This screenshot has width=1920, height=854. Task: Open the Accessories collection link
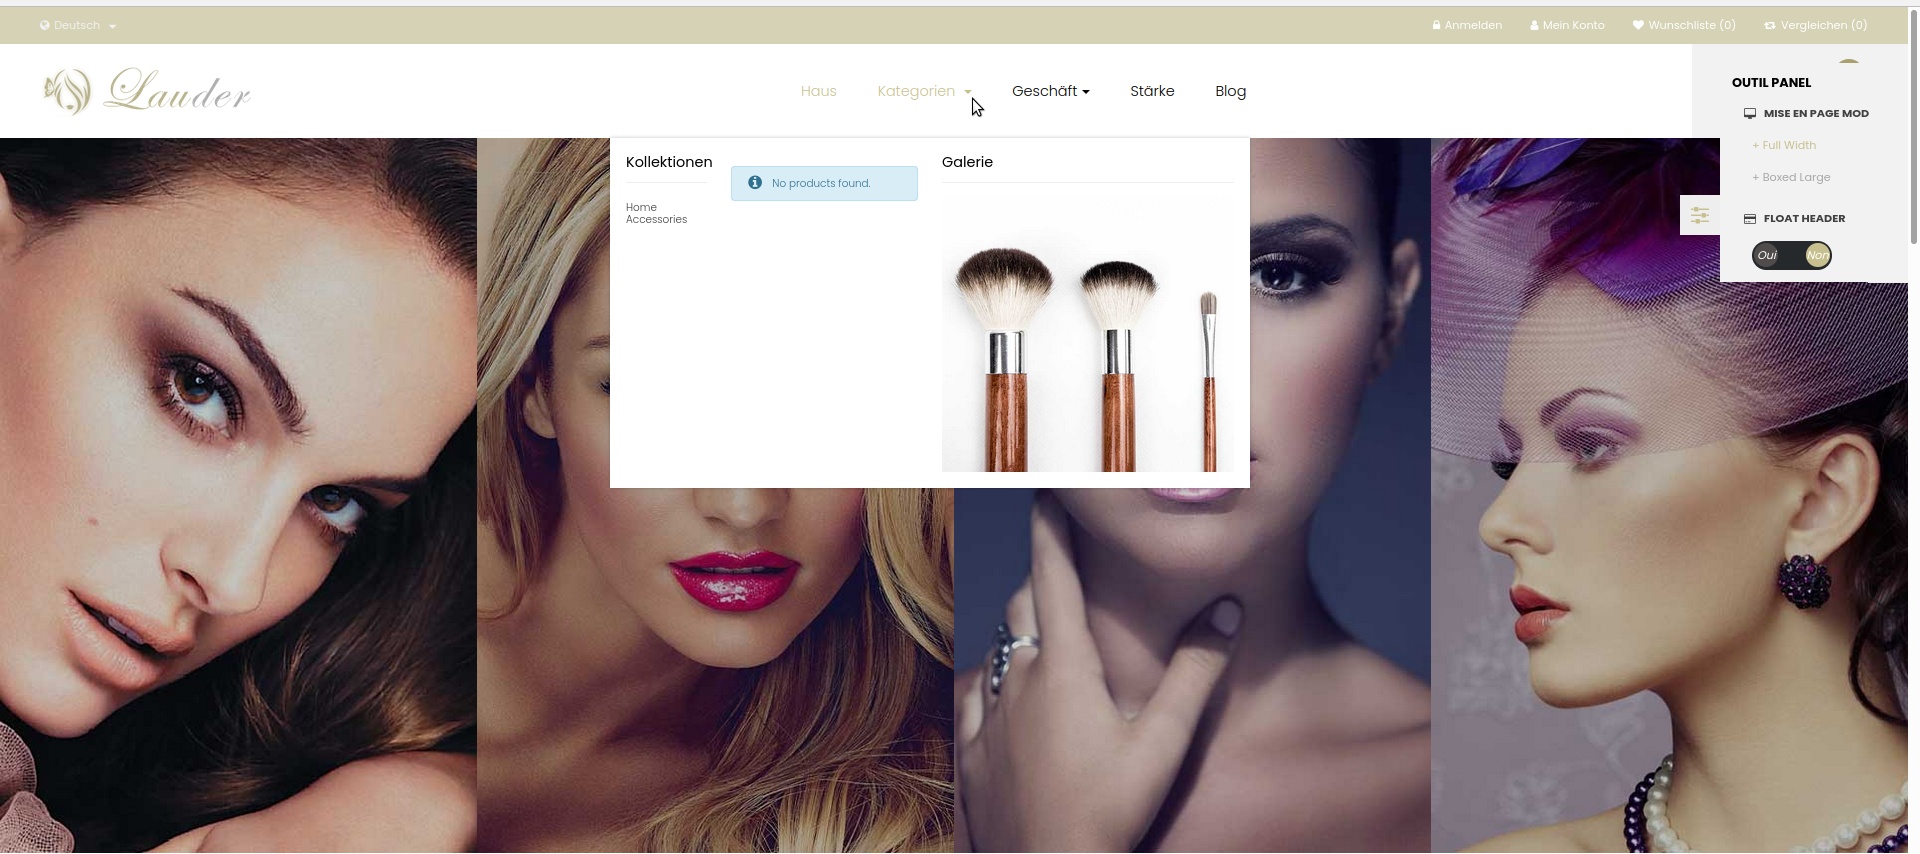point(656,219)
